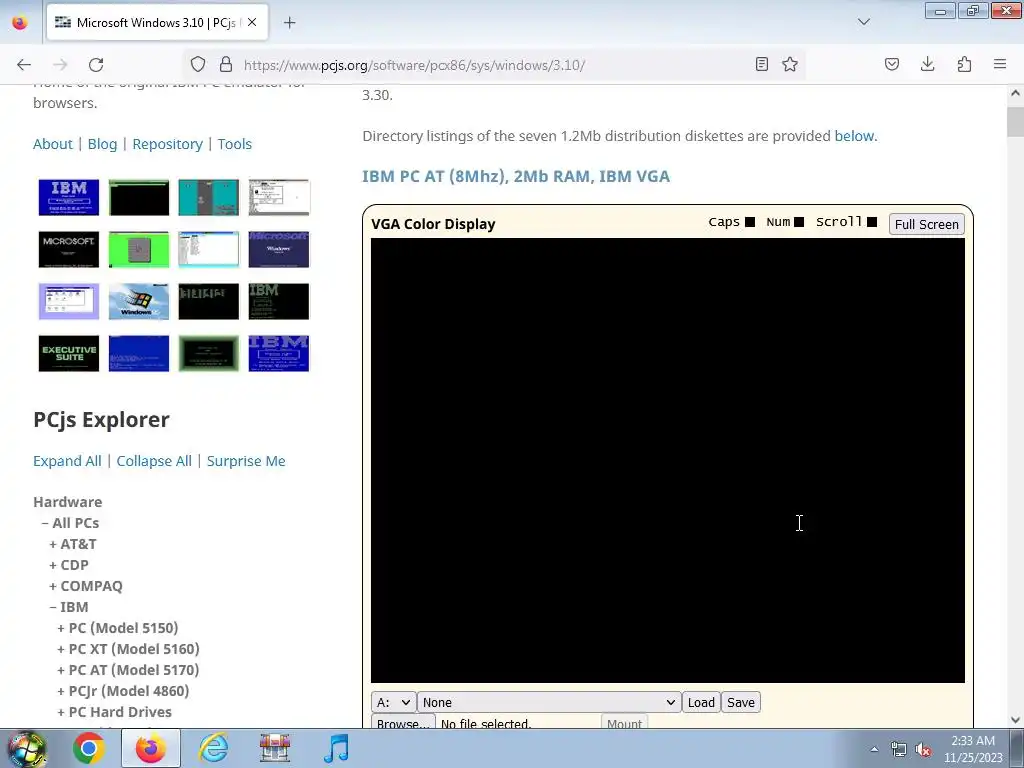
Task: Expand the CDP tree node
Action: pyautogui.click(x=69, y=565)
